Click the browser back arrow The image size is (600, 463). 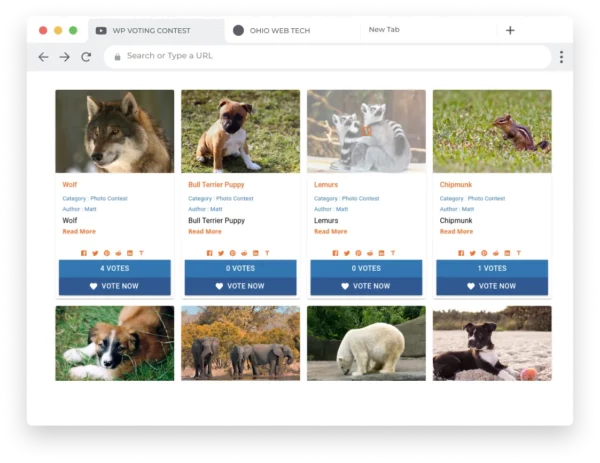tap(43, 57)
